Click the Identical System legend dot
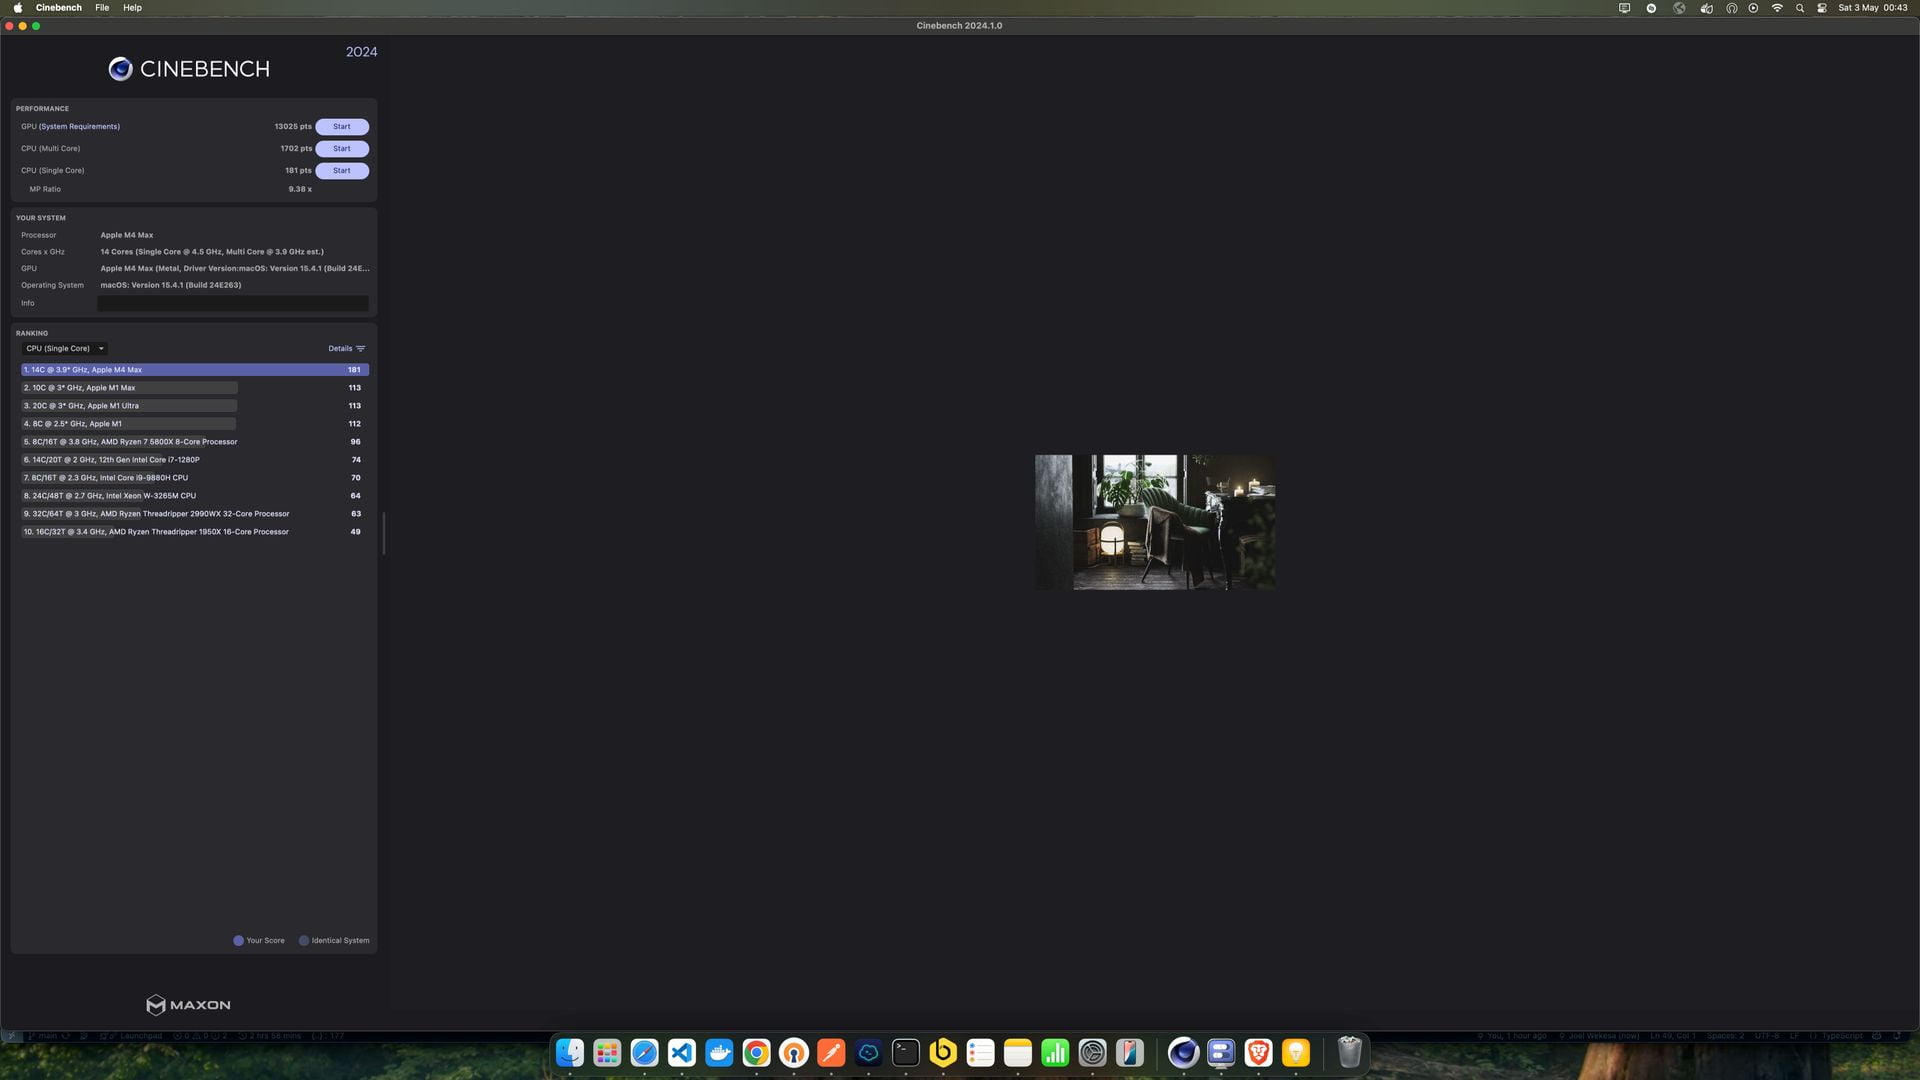 coord(304,941)
